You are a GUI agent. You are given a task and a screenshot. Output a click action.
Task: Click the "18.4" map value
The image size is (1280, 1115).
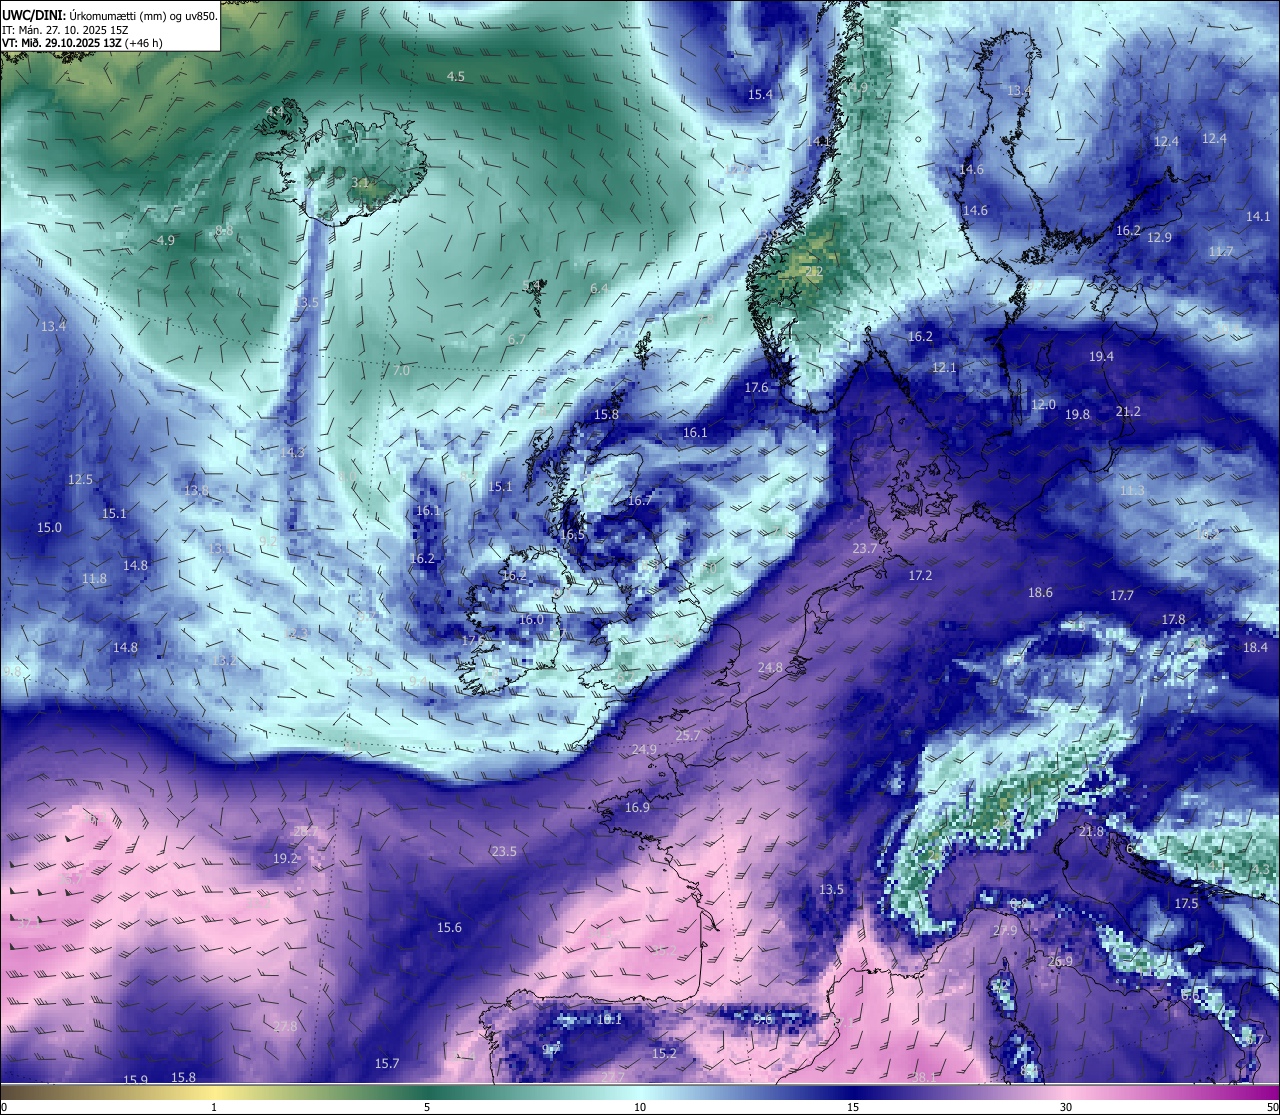coord(1255,648)
